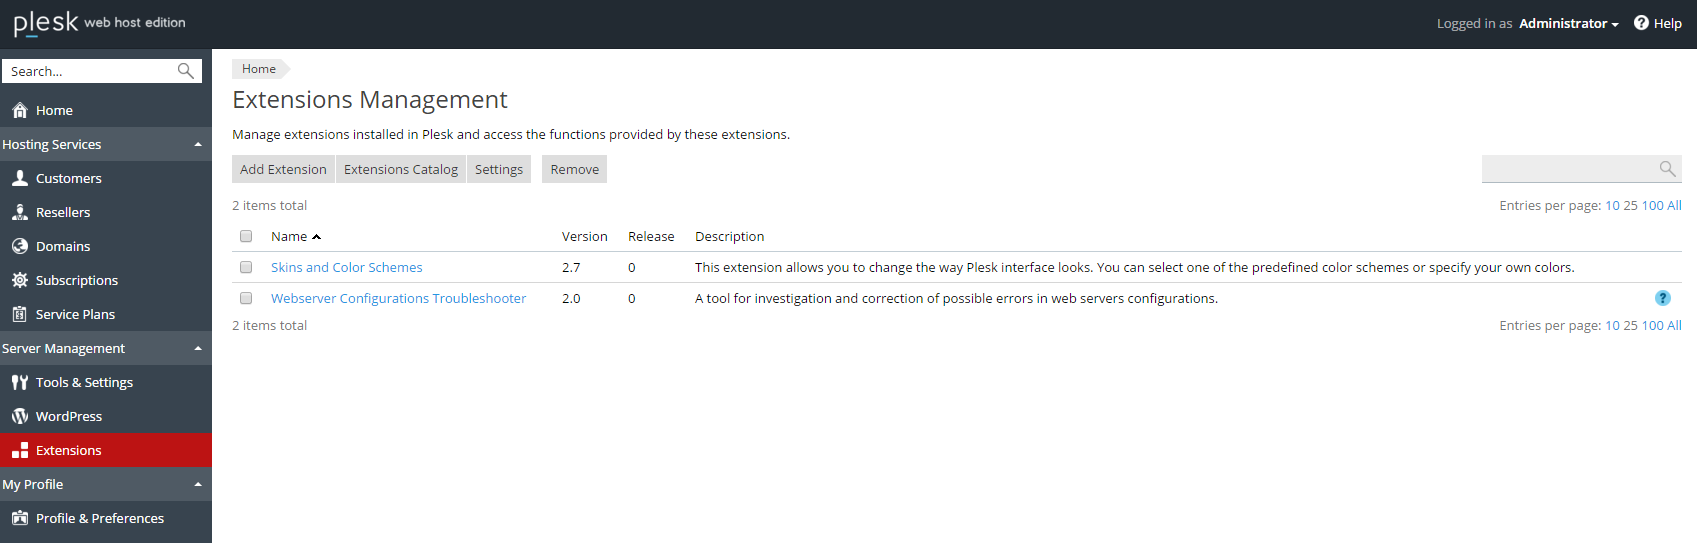Open the Extensions Catalog tab
The width and height of the screenshot is (1697, 543).
click(x=401, y=169)
